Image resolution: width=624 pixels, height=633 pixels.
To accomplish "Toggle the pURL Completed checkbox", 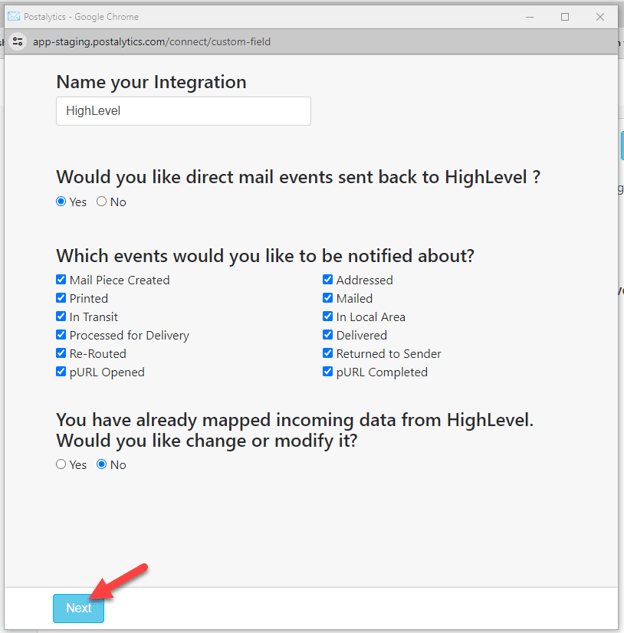I will tap(328, 371).
